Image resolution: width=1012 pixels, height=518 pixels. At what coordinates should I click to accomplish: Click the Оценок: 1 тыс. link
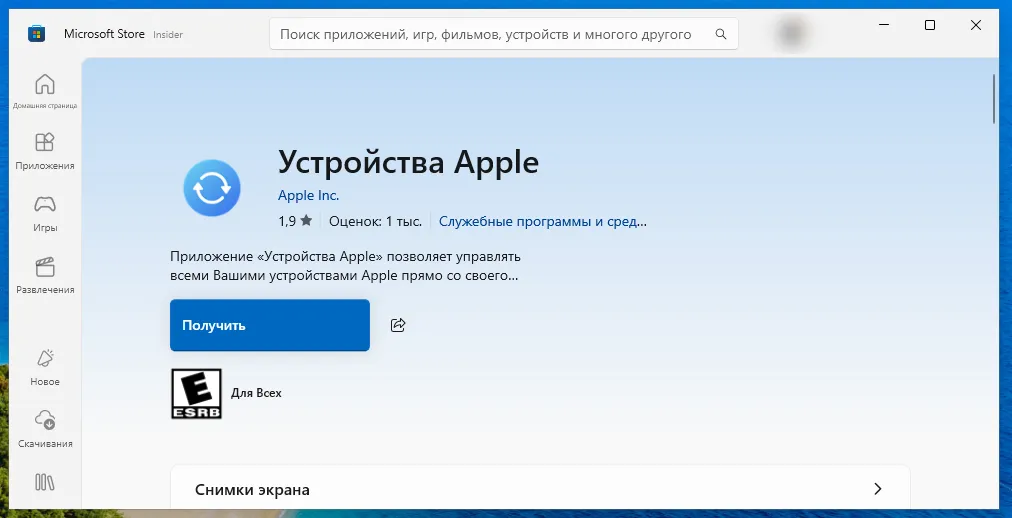coord(375,221)
